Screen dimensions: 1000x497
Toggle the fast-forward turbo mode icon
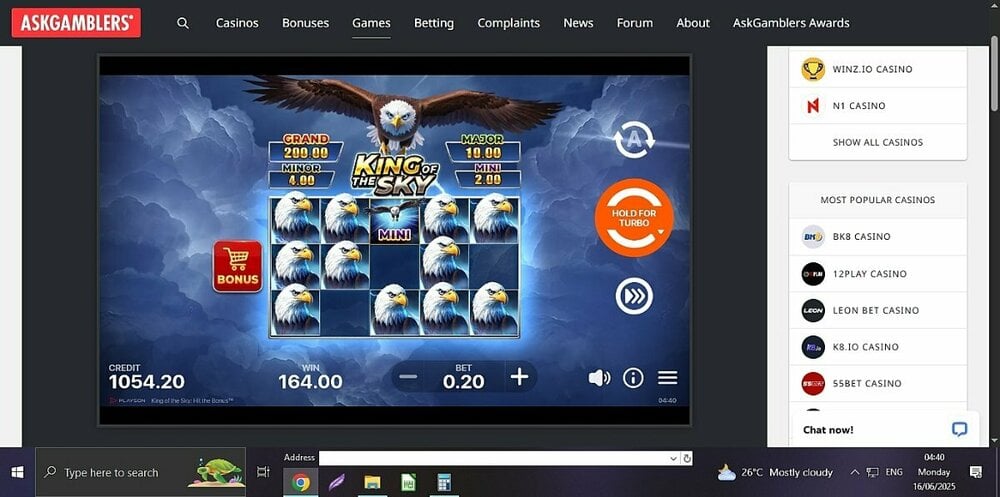[x=634, y=296]
